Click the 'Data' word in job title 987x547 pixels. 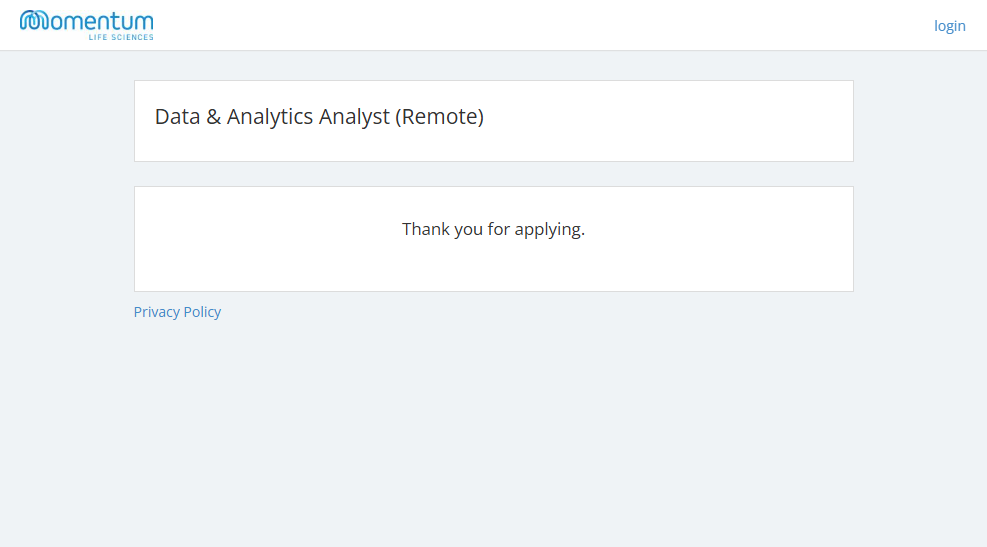(178, 117)
